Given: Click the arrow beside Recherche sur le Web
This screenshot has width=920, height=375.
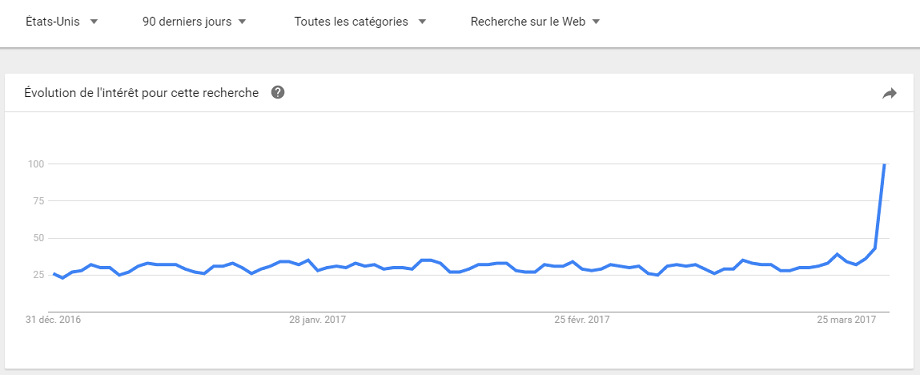Looking at the screenshot, I should (596, 22).
